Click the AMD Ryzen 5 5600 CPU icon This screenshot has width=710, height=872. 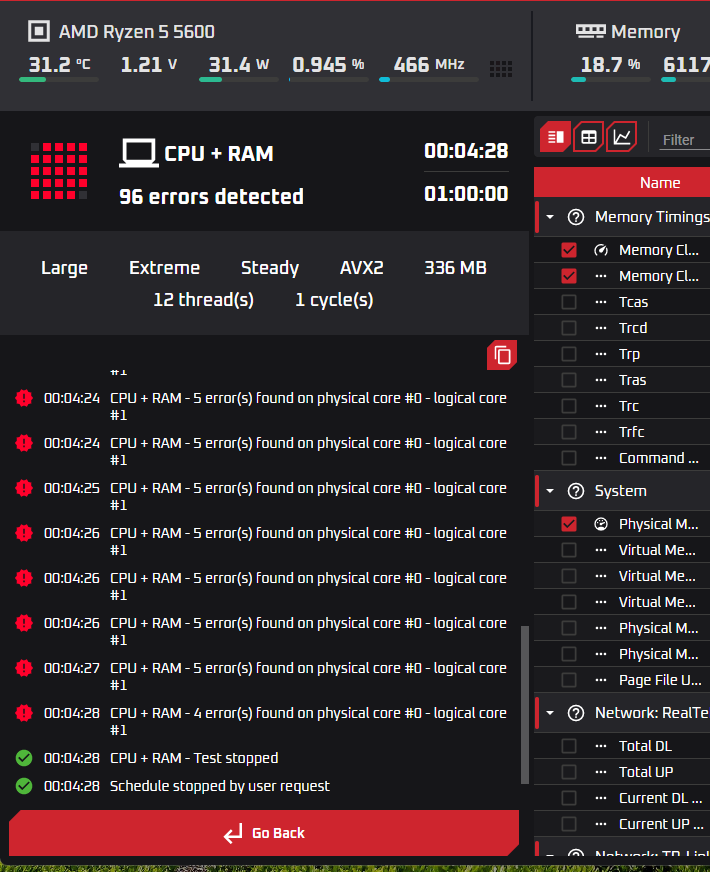click(x=38, y=32)
